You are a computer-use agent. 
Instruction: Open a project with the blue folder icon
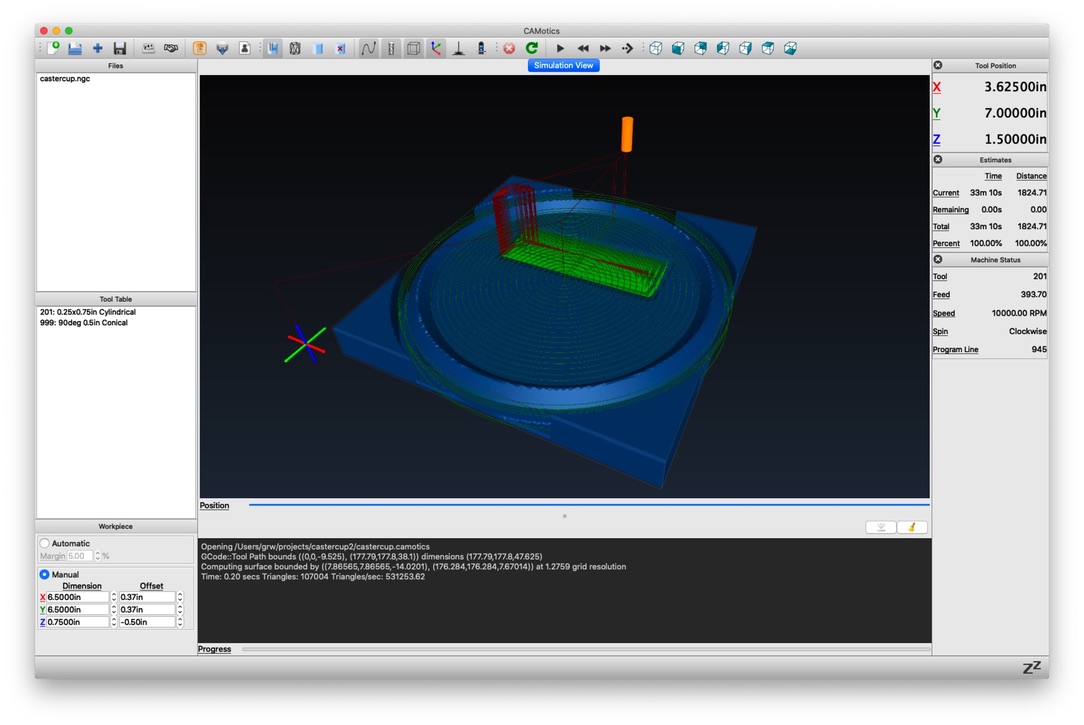pos(75,48)
